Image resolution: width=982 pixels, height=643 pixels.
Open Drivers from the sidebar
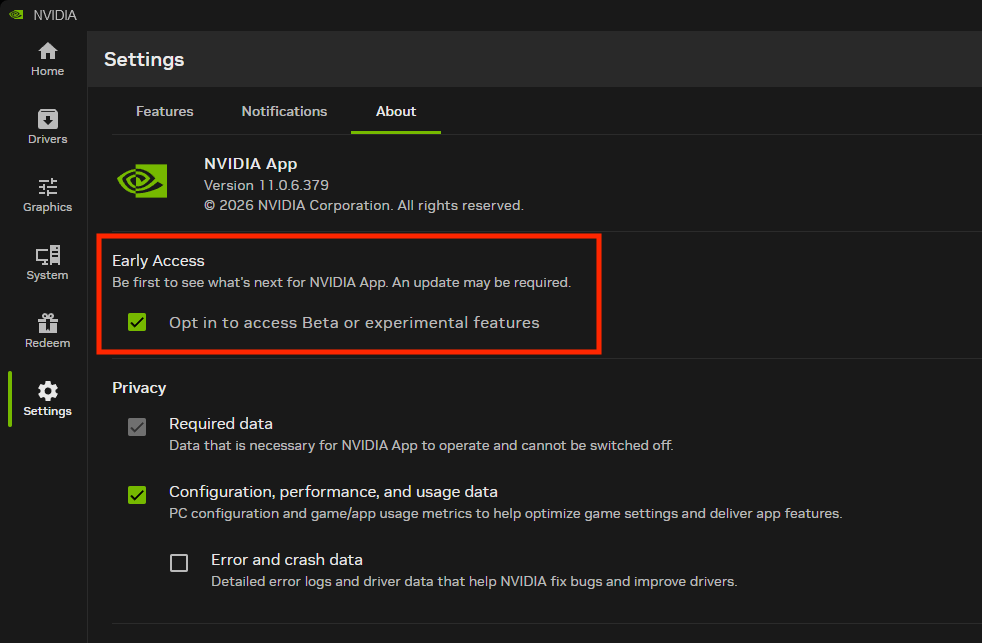point(47,119)
